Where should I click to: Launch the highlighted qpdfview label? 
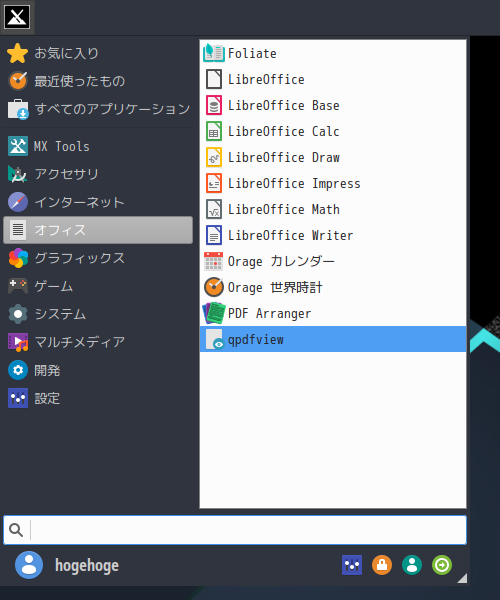pyautogui.click(x=256, y=340)
